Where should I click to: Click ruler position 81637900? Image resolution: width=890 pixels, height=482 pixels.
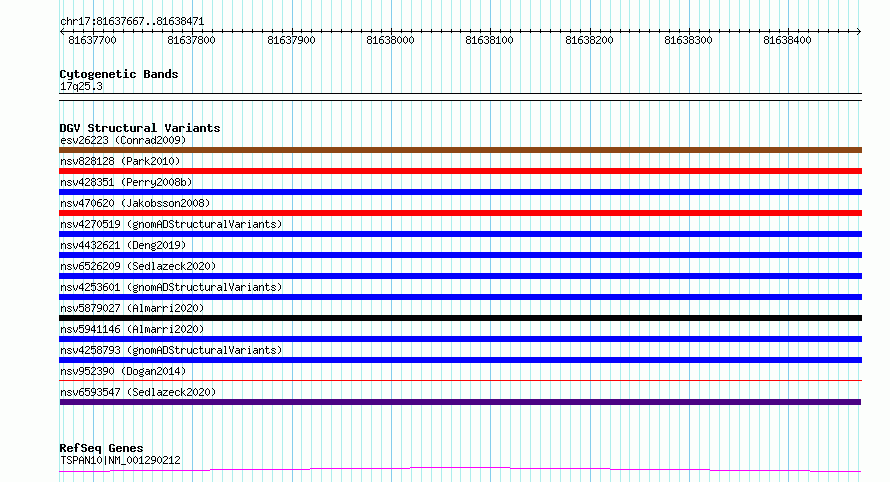(x=291, y=40)
